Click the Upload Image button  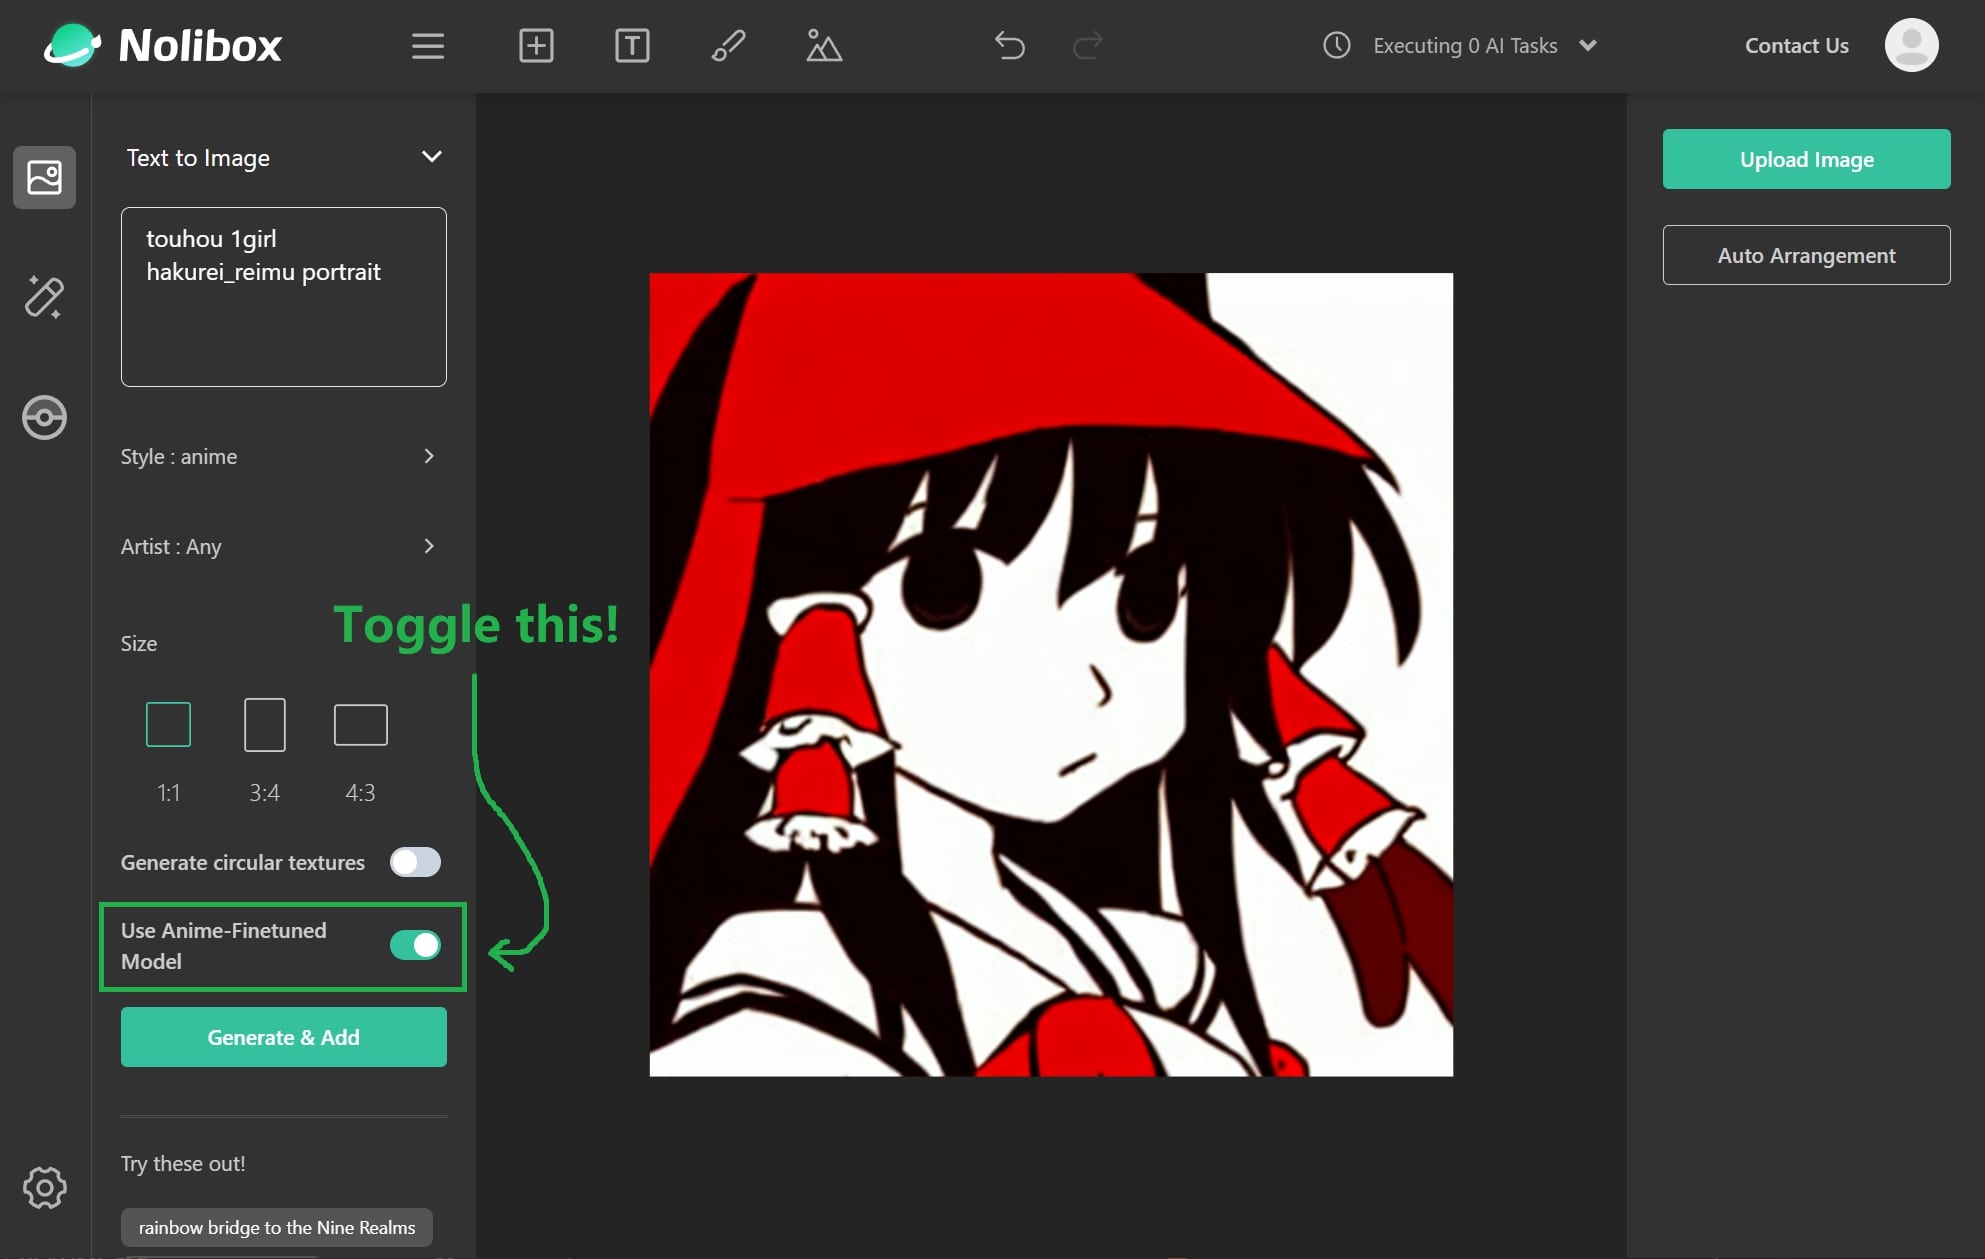click(x=1806, y=159)
